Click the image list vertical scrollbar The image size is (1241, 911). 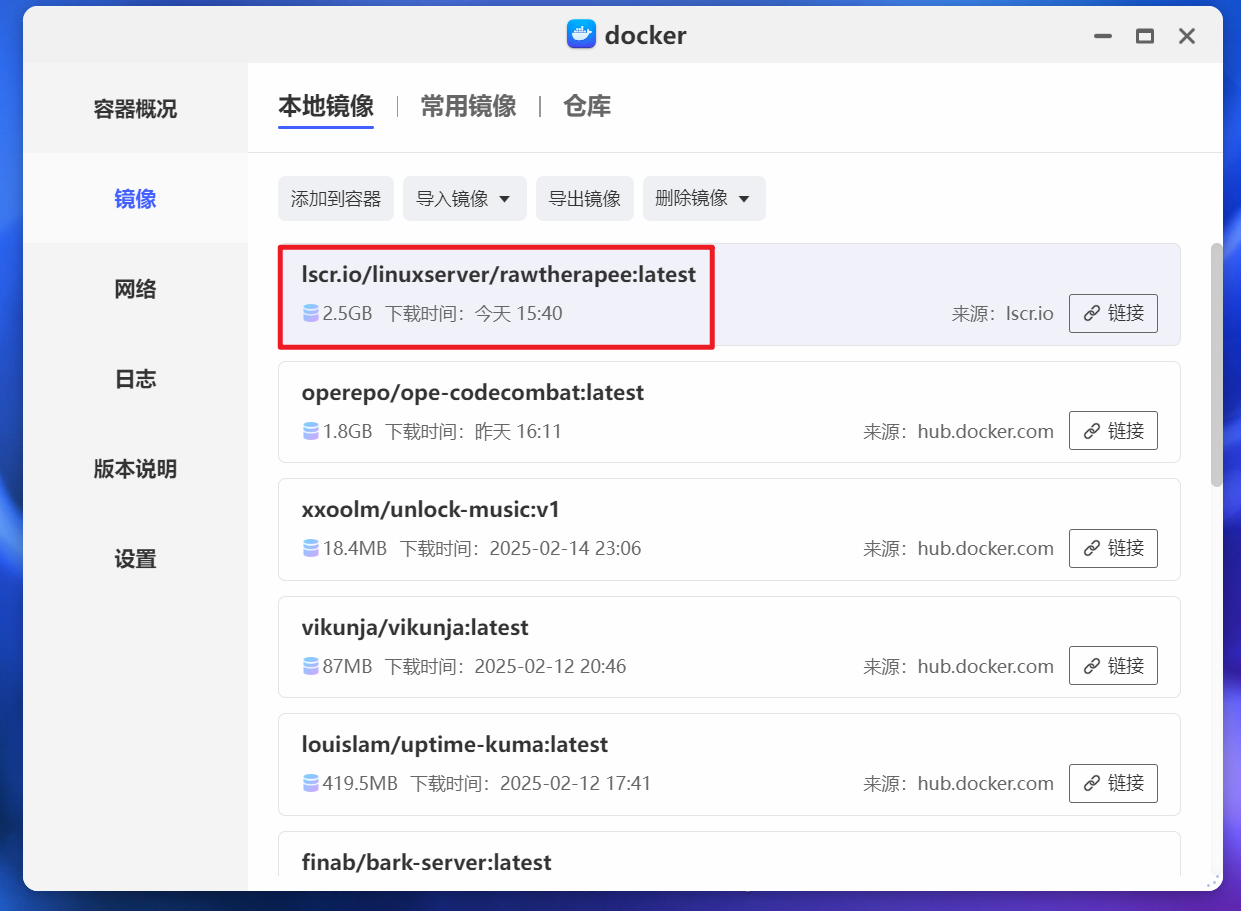1216,364
